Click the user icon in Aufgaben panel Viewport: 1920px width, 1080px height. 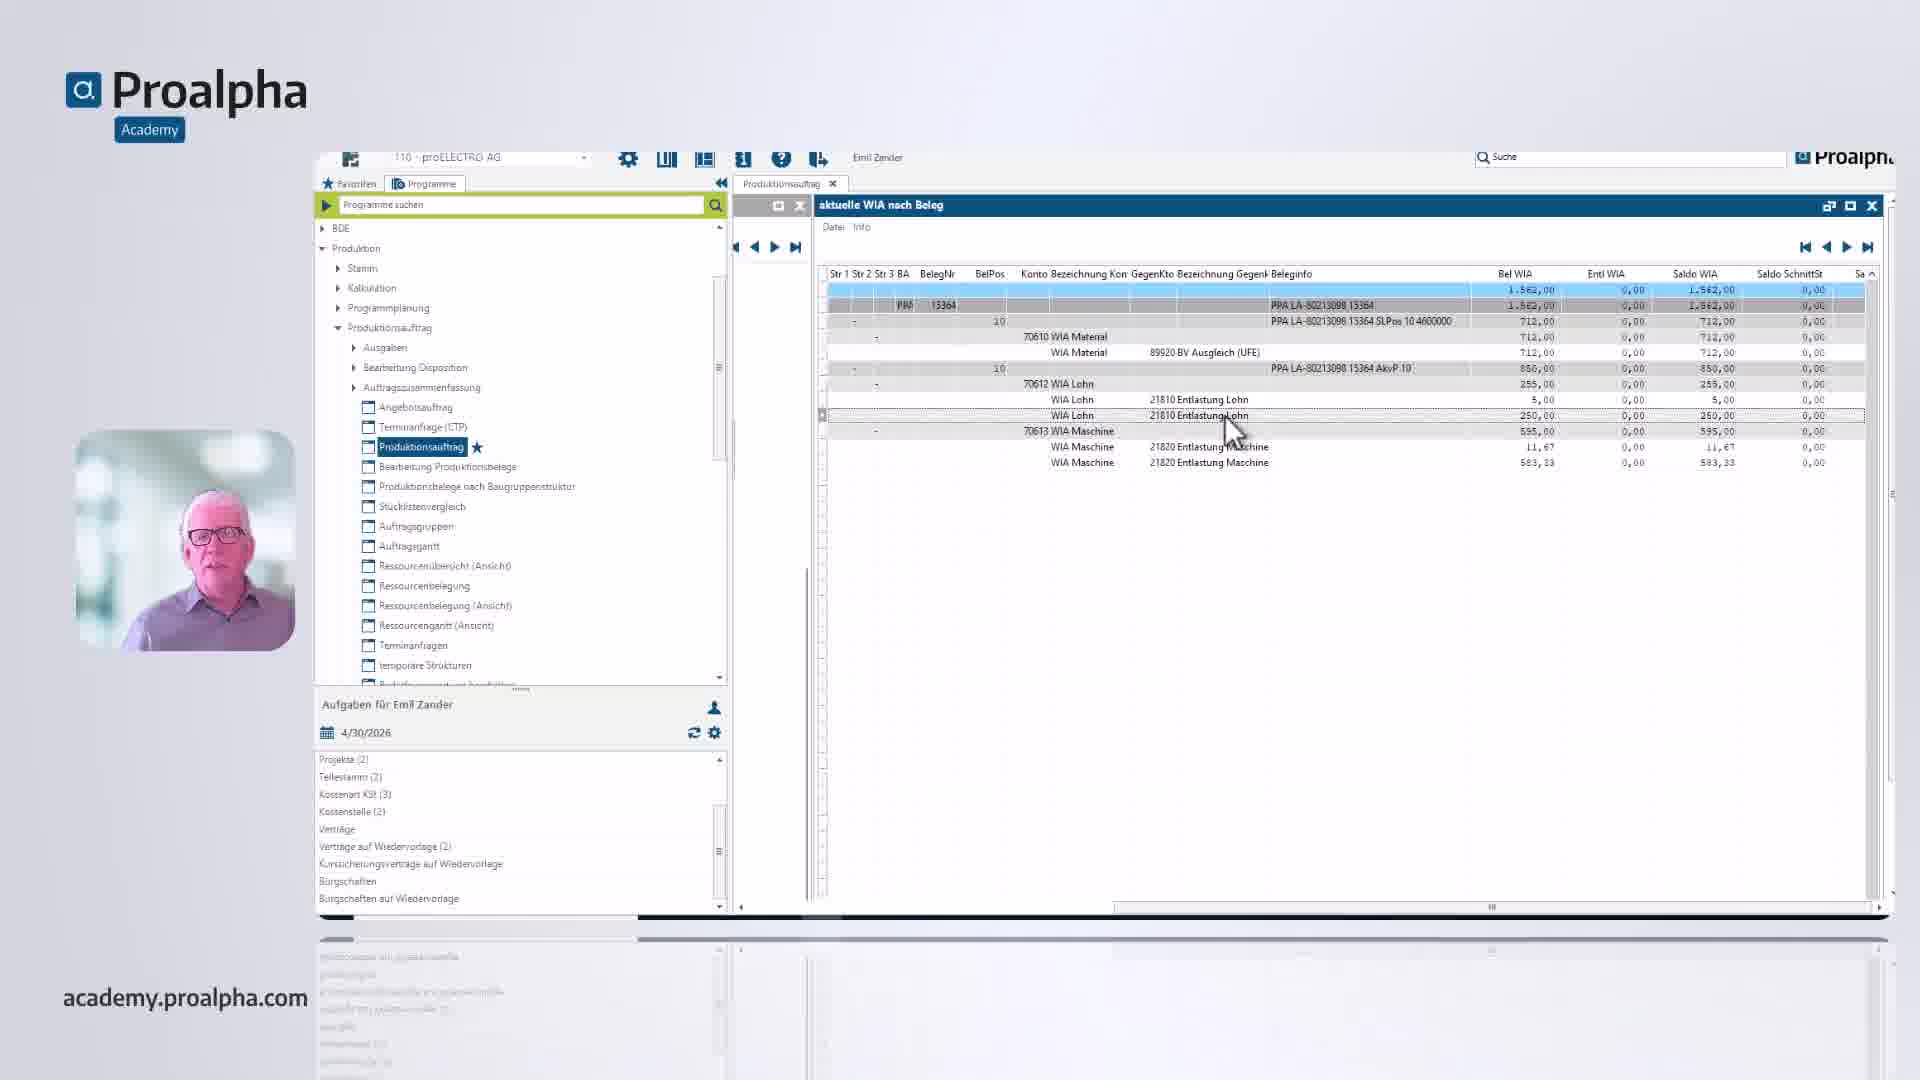pos(714,707)
